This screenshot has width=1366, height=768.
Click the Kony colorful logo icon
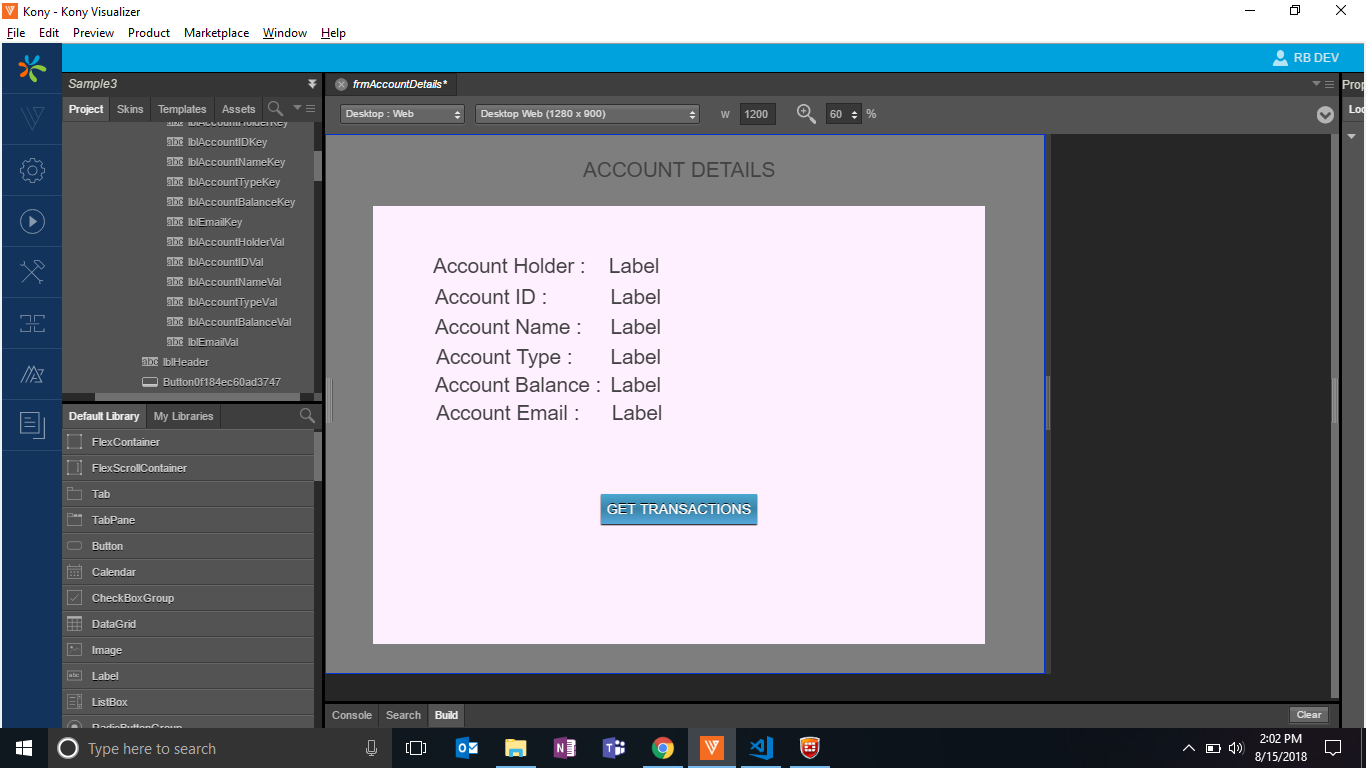[x=32, y=68]
